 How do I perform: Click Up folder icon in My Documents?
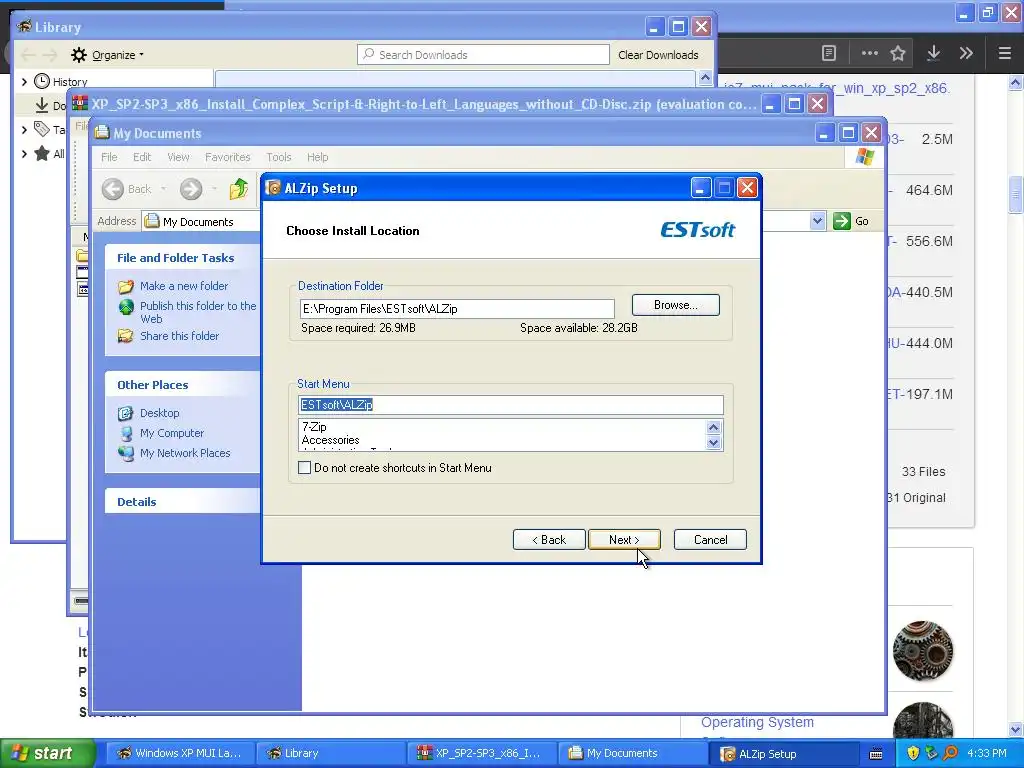(x=239, y=189)
